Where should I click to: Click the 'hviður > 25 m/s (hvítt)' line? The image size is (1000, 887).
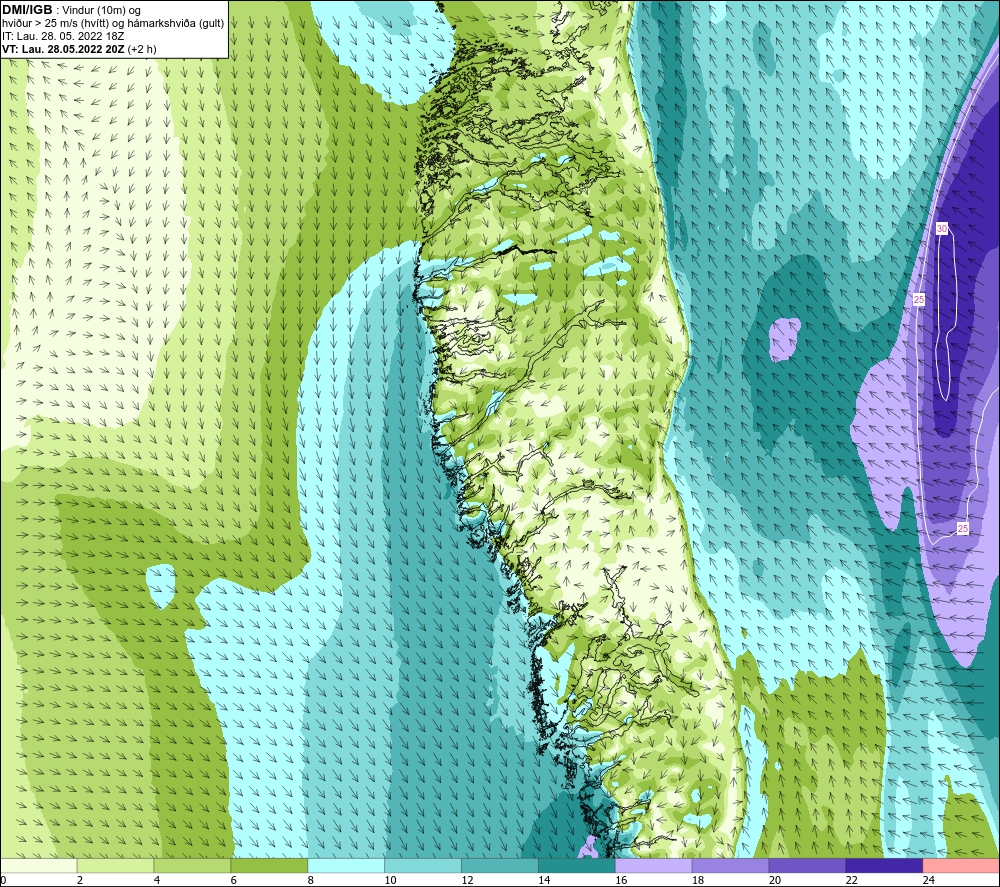pos(113,24)
